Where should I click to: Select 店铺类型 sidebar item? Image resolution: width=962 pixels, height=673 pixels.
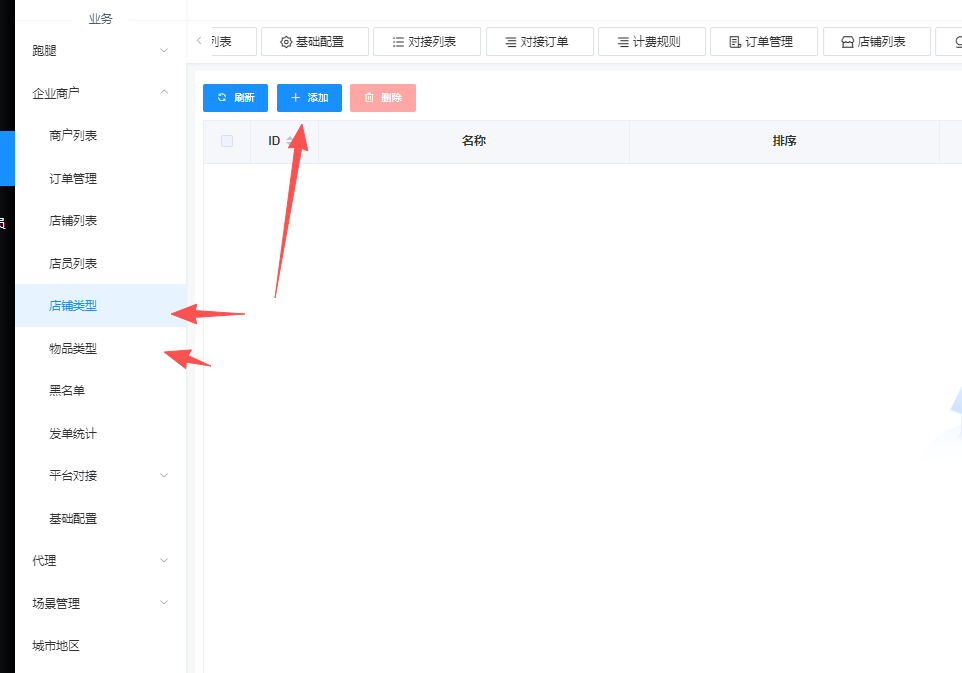(x=73, y=306)
